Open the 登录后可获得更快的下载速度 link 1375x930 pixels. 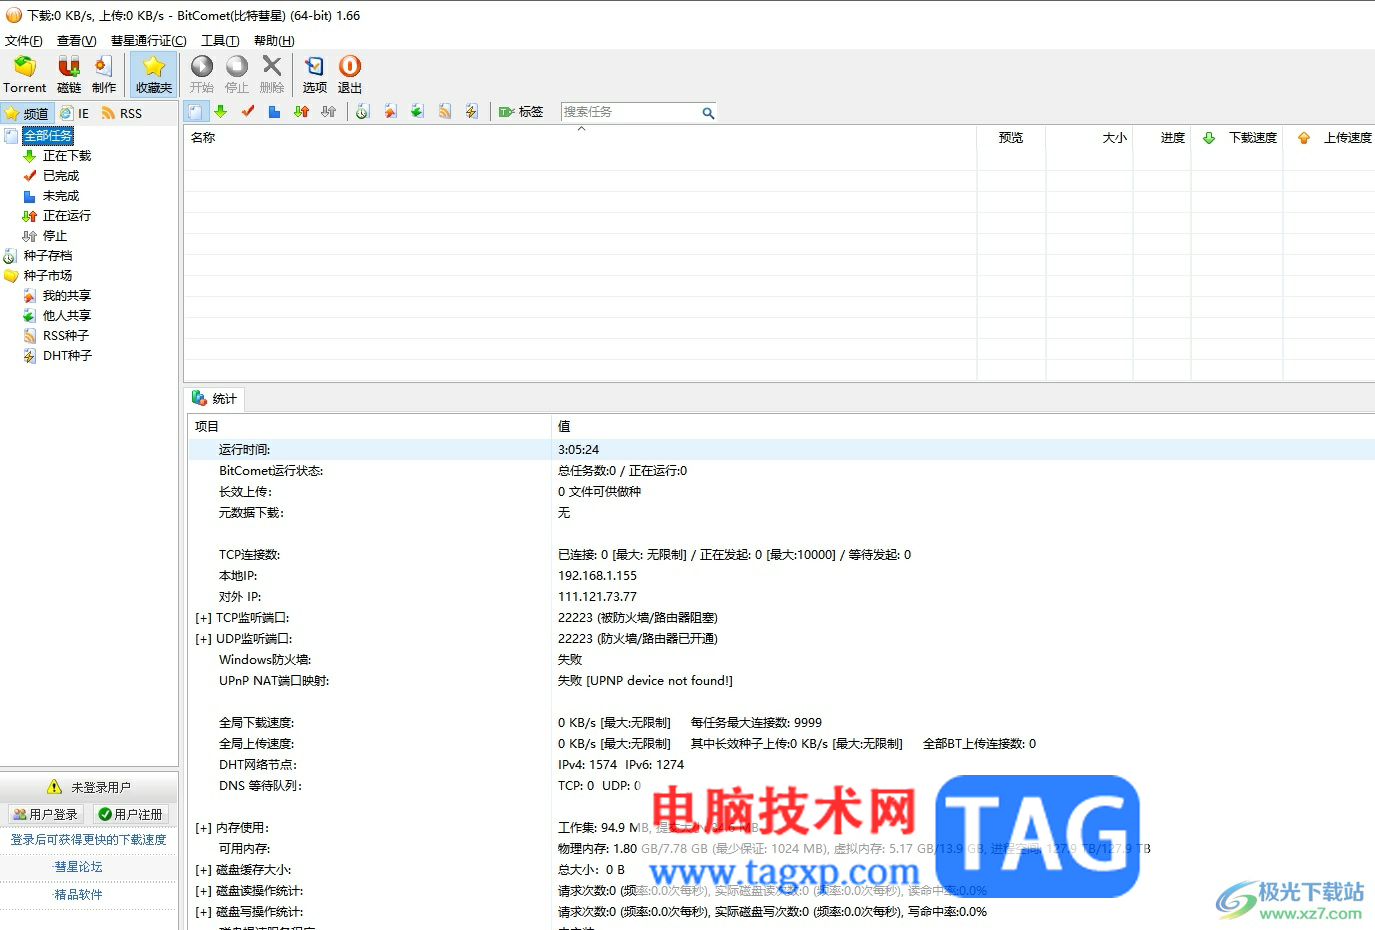click(89, 840)
